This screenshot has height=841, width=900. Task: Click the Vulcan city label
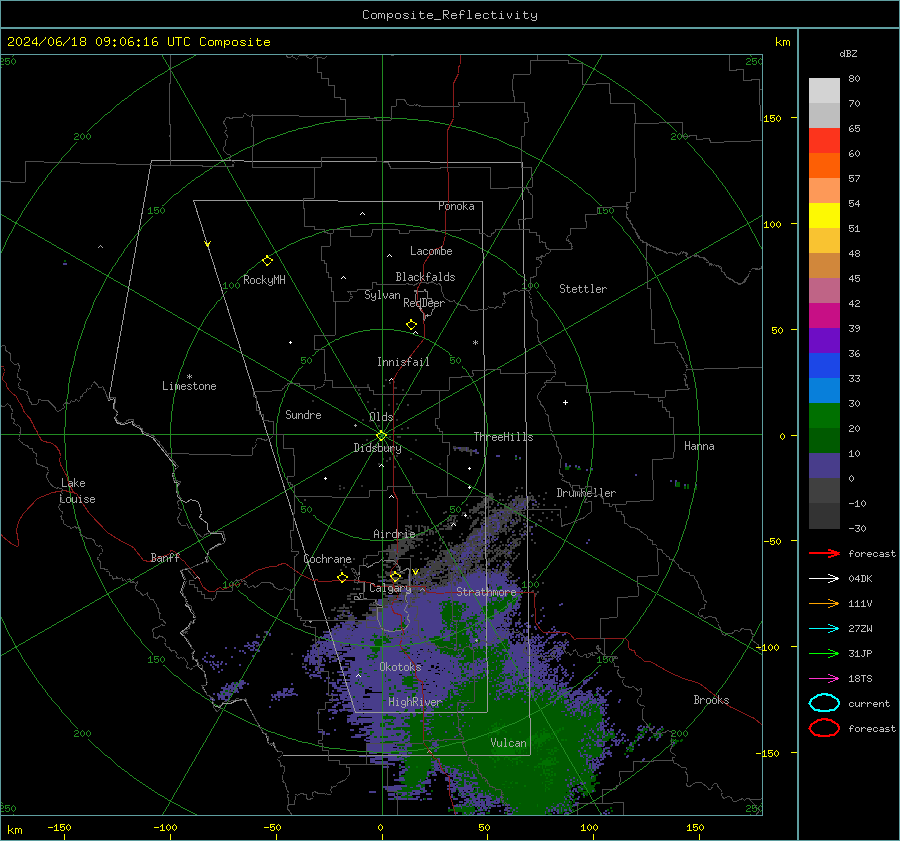(509, 743)
